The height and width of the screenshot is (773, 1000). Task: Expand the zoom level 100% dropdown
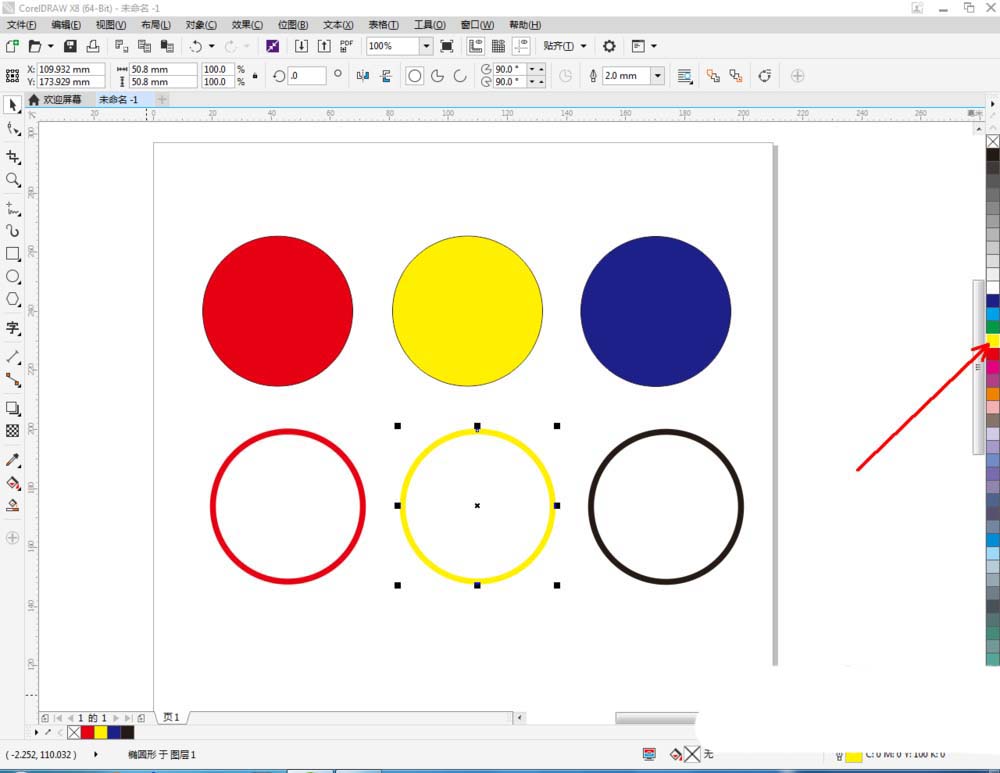pos(426,46)
